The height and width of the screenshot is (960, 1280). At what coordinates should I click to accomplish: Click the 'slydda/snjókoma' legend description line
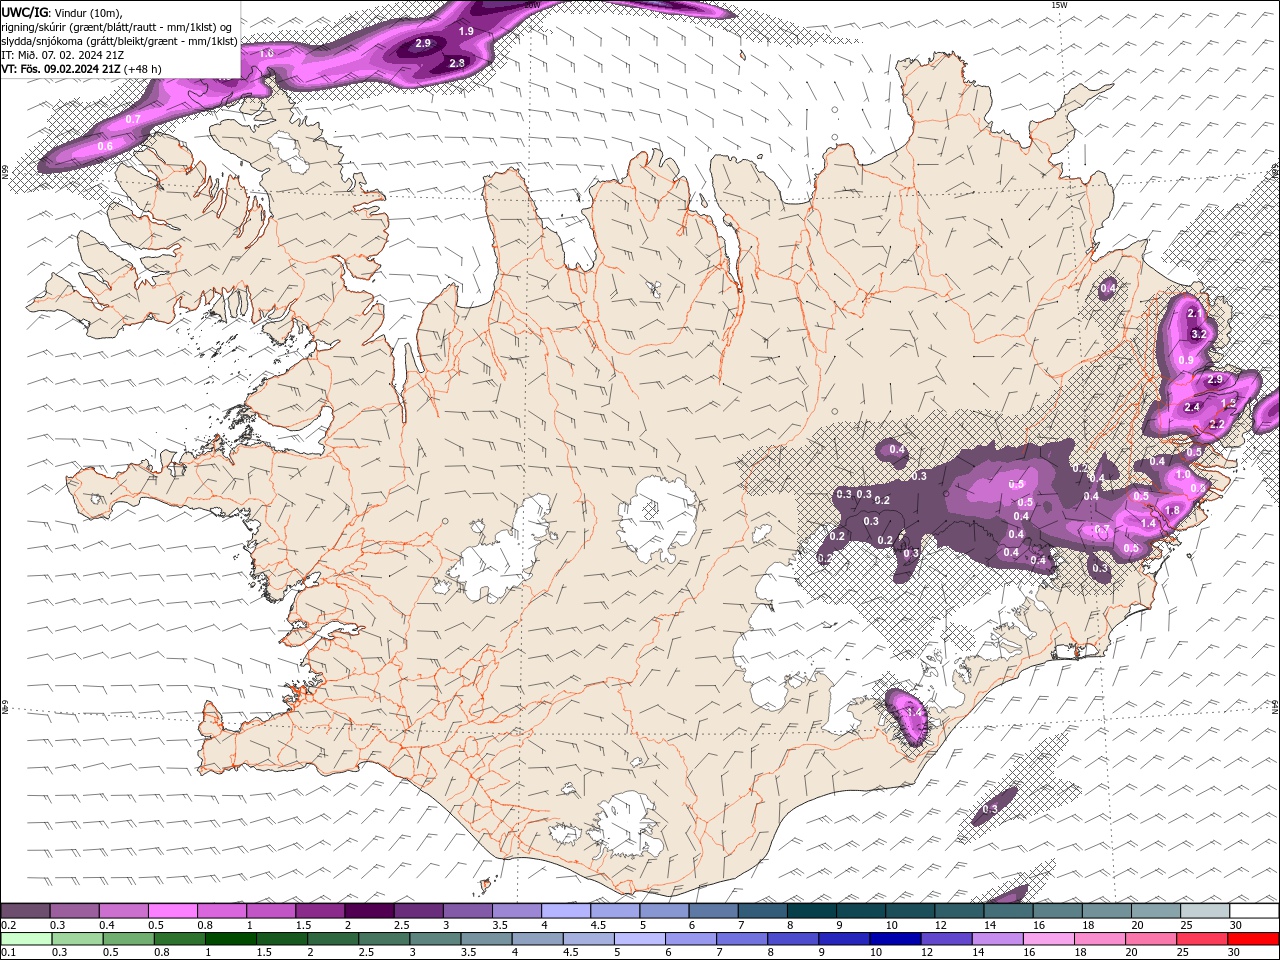119,41
